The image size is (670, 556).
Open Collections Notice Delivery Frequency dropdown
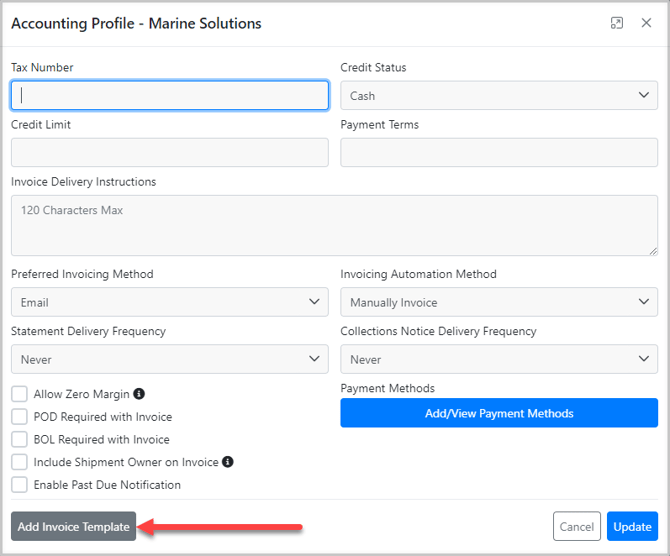pos(499,359)
